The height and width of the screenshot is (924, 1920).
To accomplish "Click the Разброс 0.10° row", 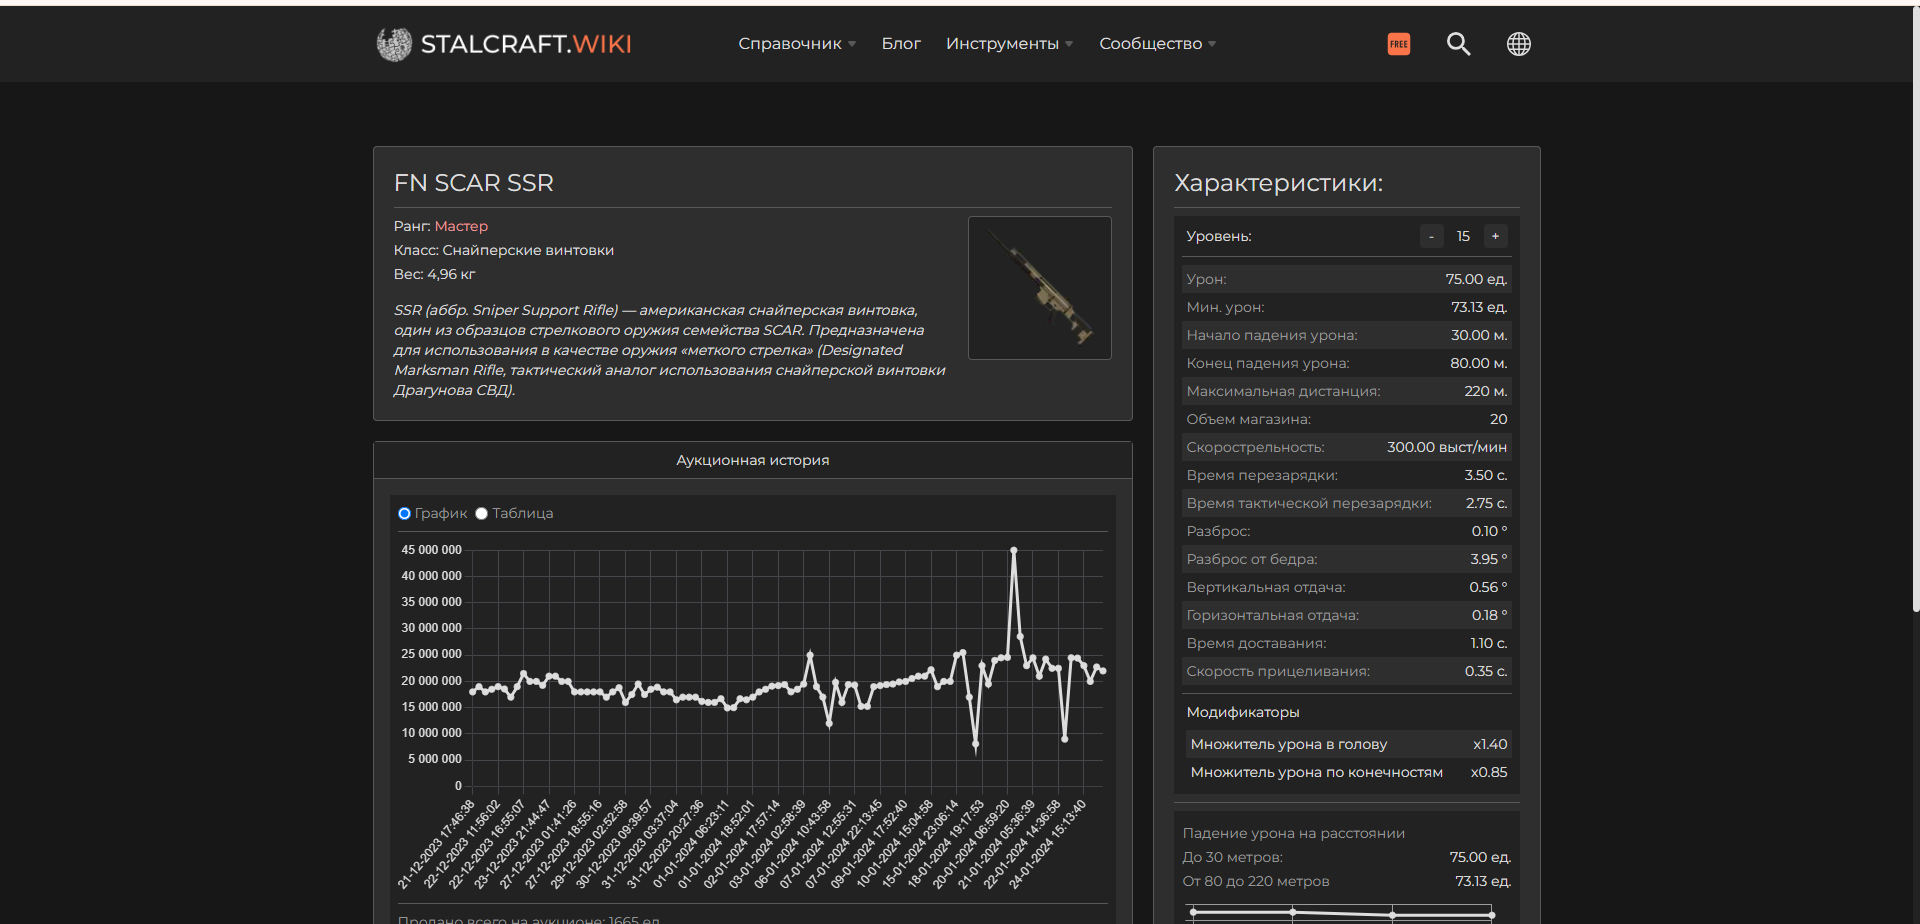I will [x=1346, y=531].
